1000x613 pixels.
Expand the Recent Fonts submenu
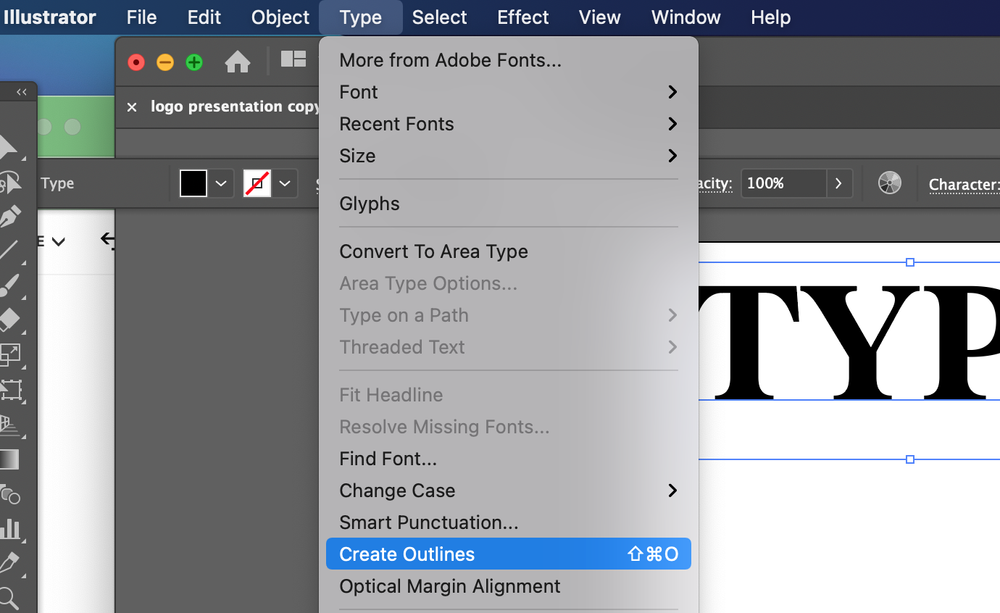(x=508, y=124)
